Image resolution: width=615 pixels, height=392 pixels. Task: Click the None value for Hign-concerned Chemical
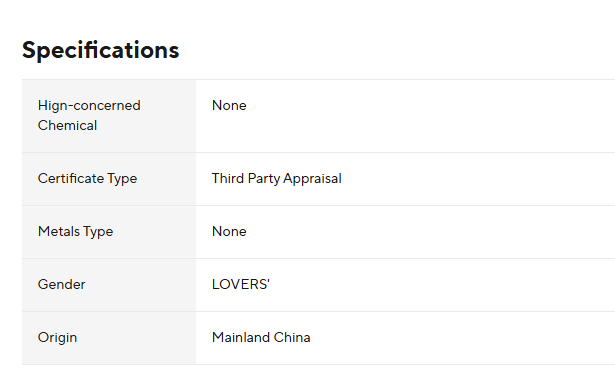pyautogui.click(x=229, y=106)
